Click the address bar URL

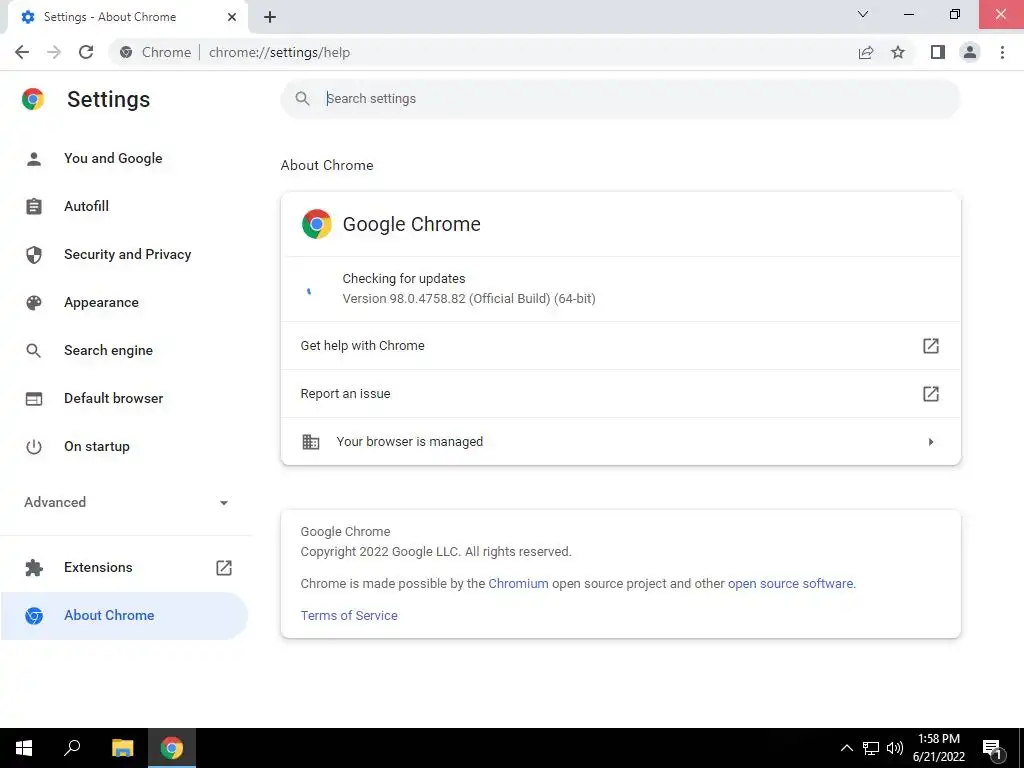pyautogui.click(x=280, y=52)
